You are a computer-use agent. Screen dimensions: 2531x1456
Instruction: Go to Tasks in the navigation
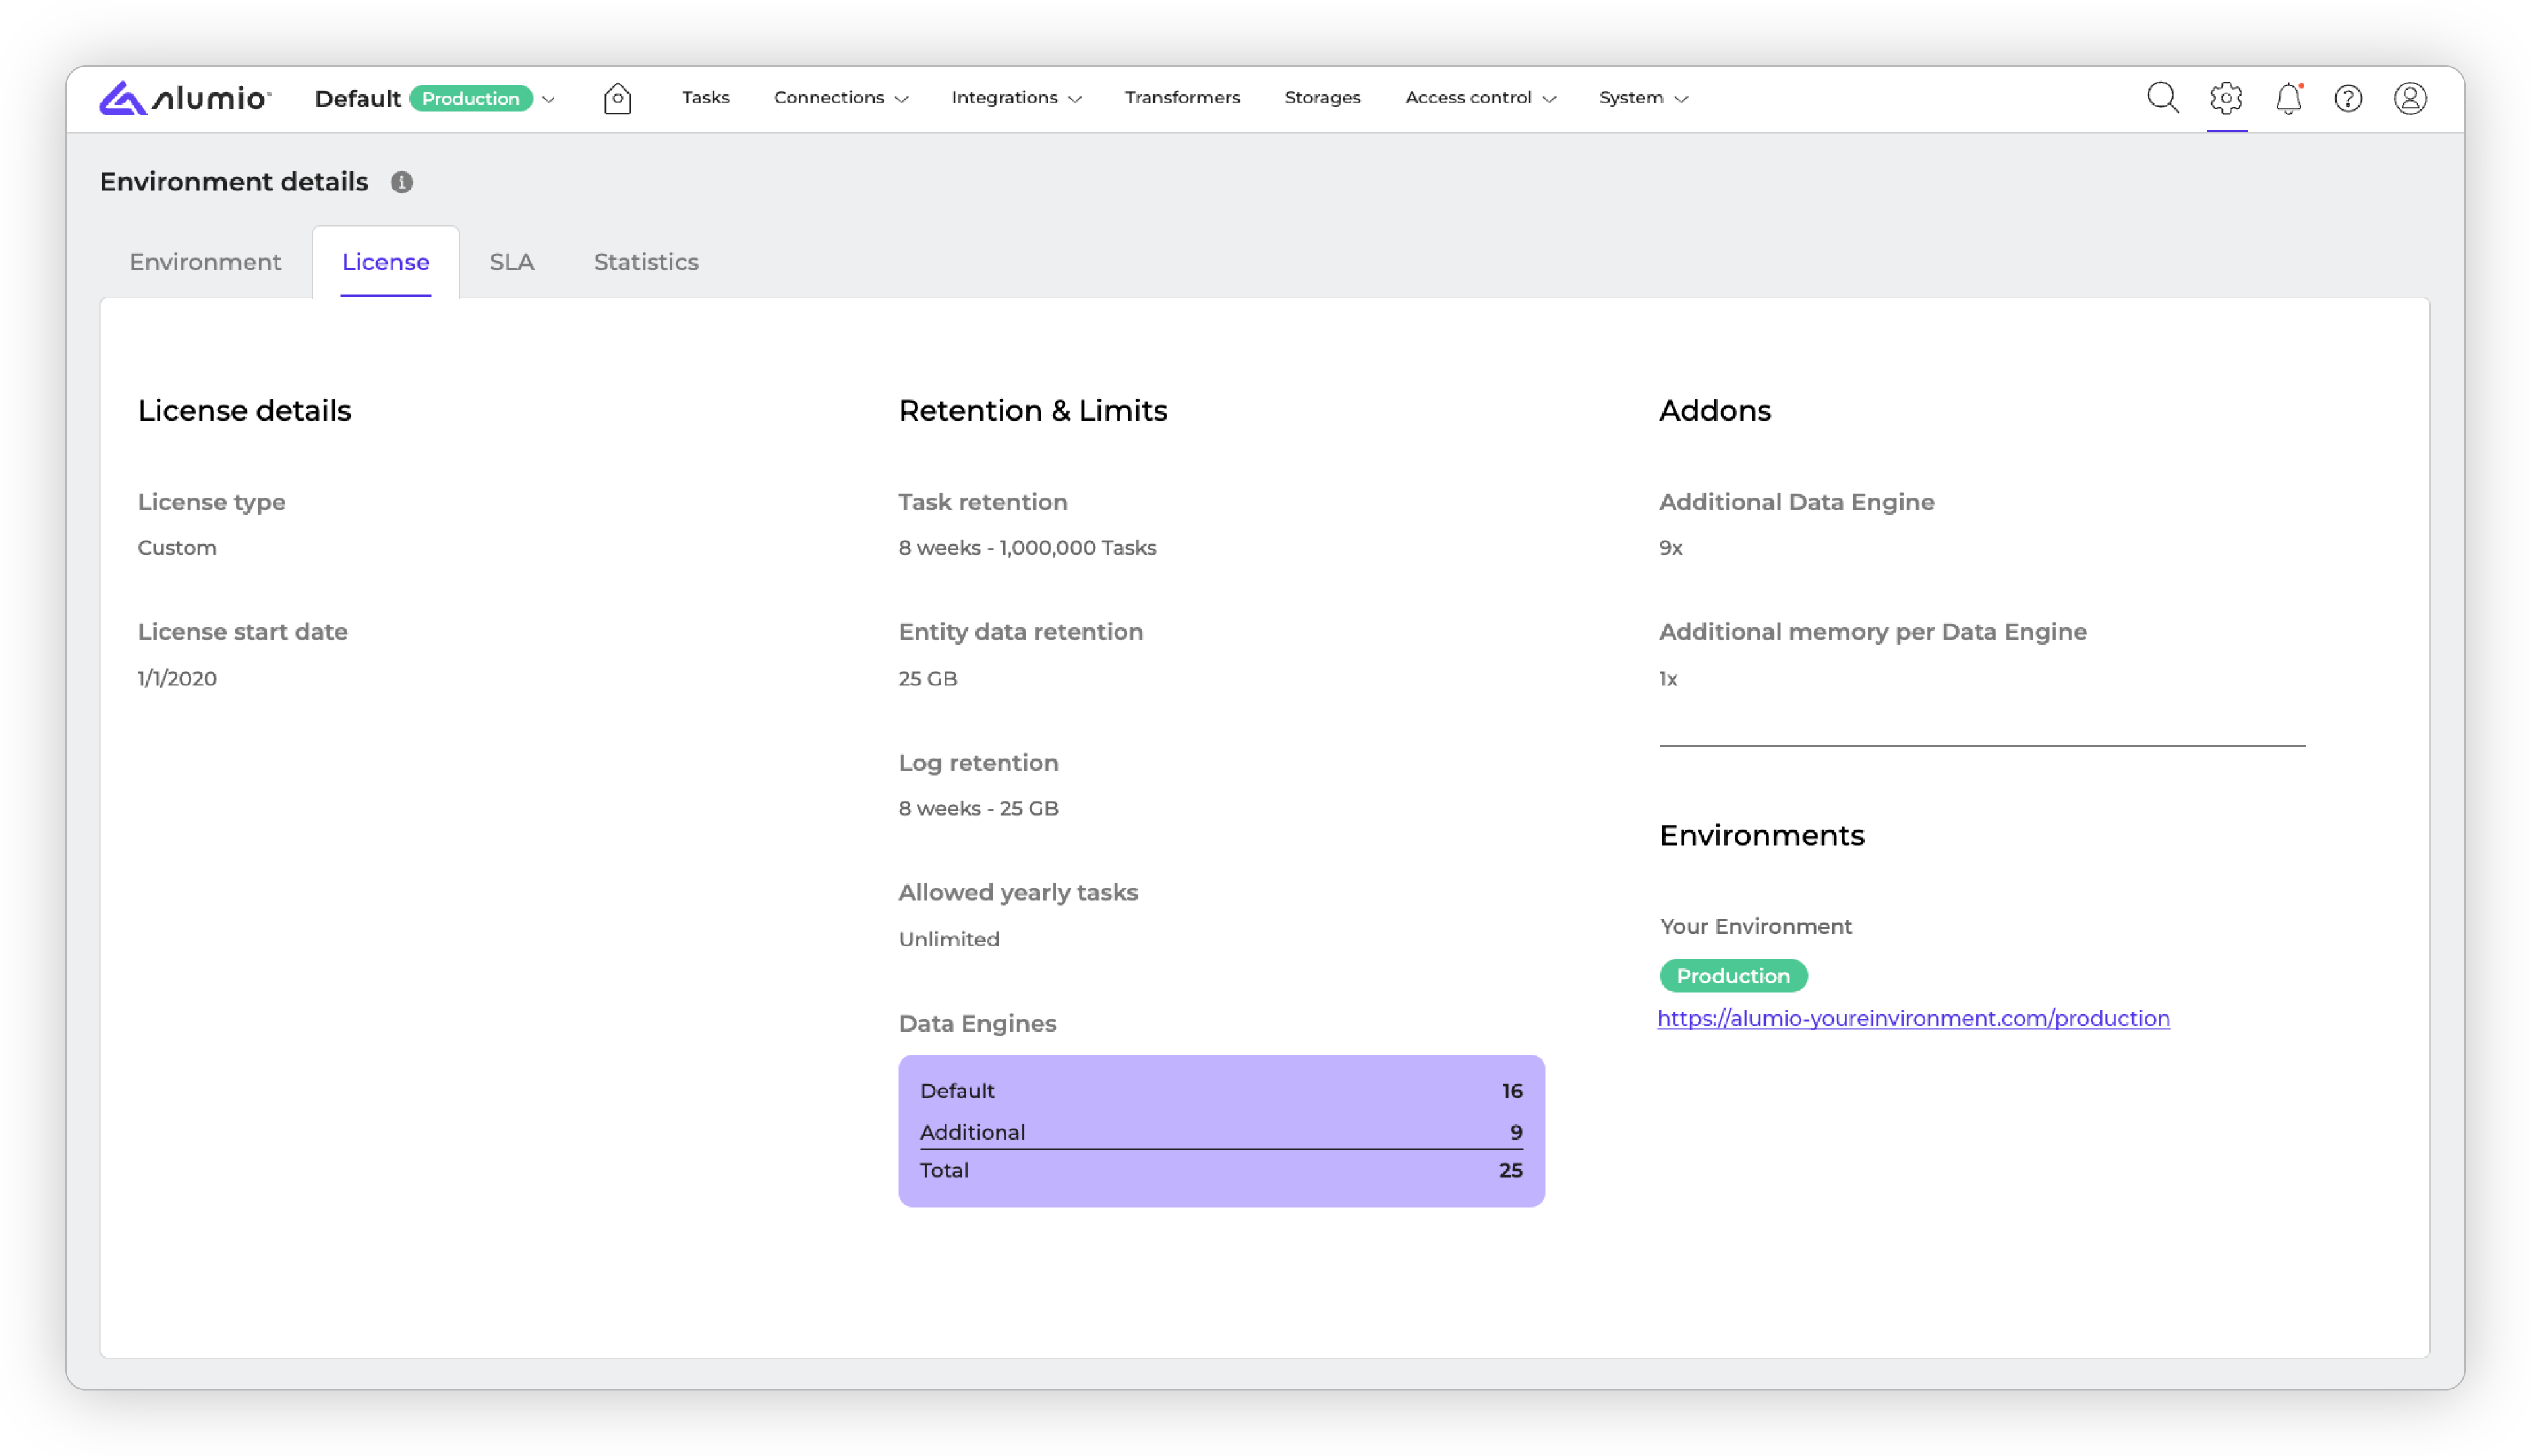pyautogui.click(x=705, y=98)
